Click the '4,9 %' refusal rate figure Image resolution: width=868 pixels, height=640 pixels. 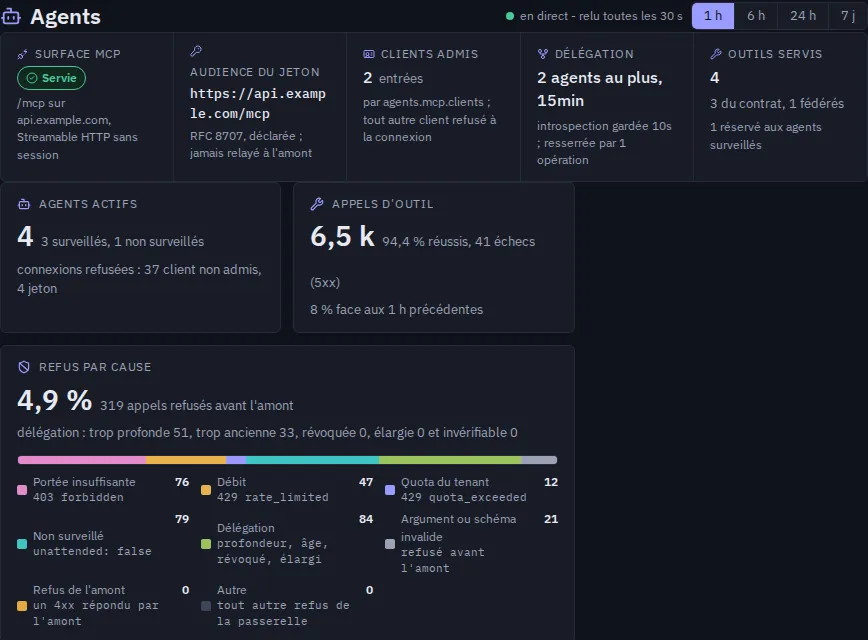coord(55,400)
